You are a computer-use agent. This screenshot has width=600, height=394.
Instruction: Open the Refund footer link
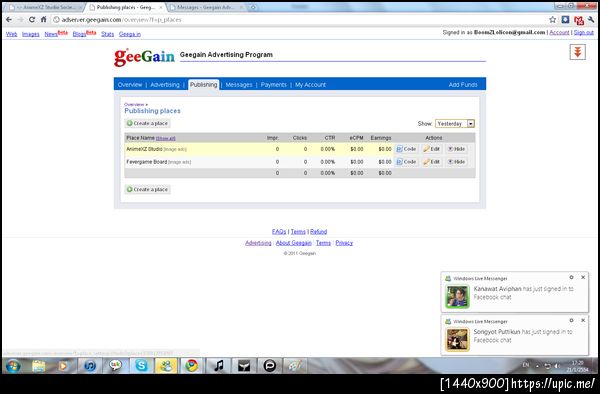[x=318, y=231]
